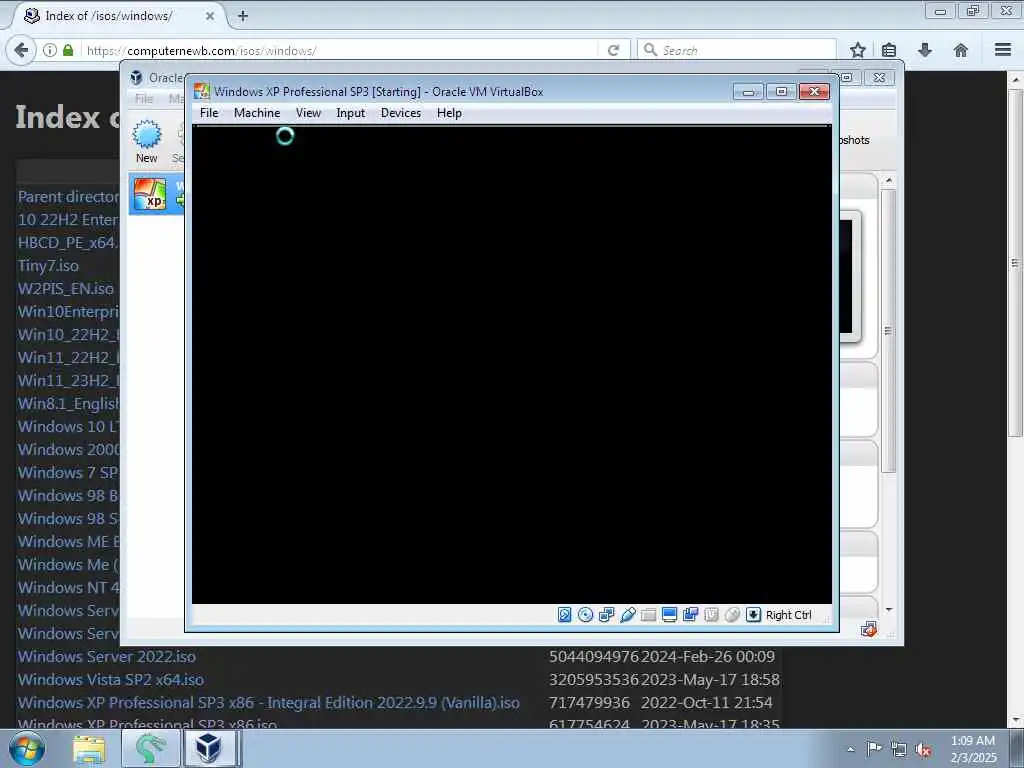
Task: Open Firefox downloads arrow icon
Action: 925,50
